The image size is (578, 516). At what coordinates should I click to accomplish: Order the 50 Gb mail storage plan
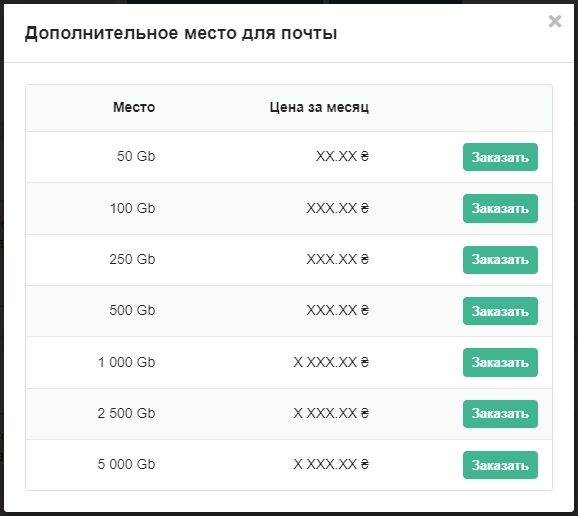click(500, 157)
